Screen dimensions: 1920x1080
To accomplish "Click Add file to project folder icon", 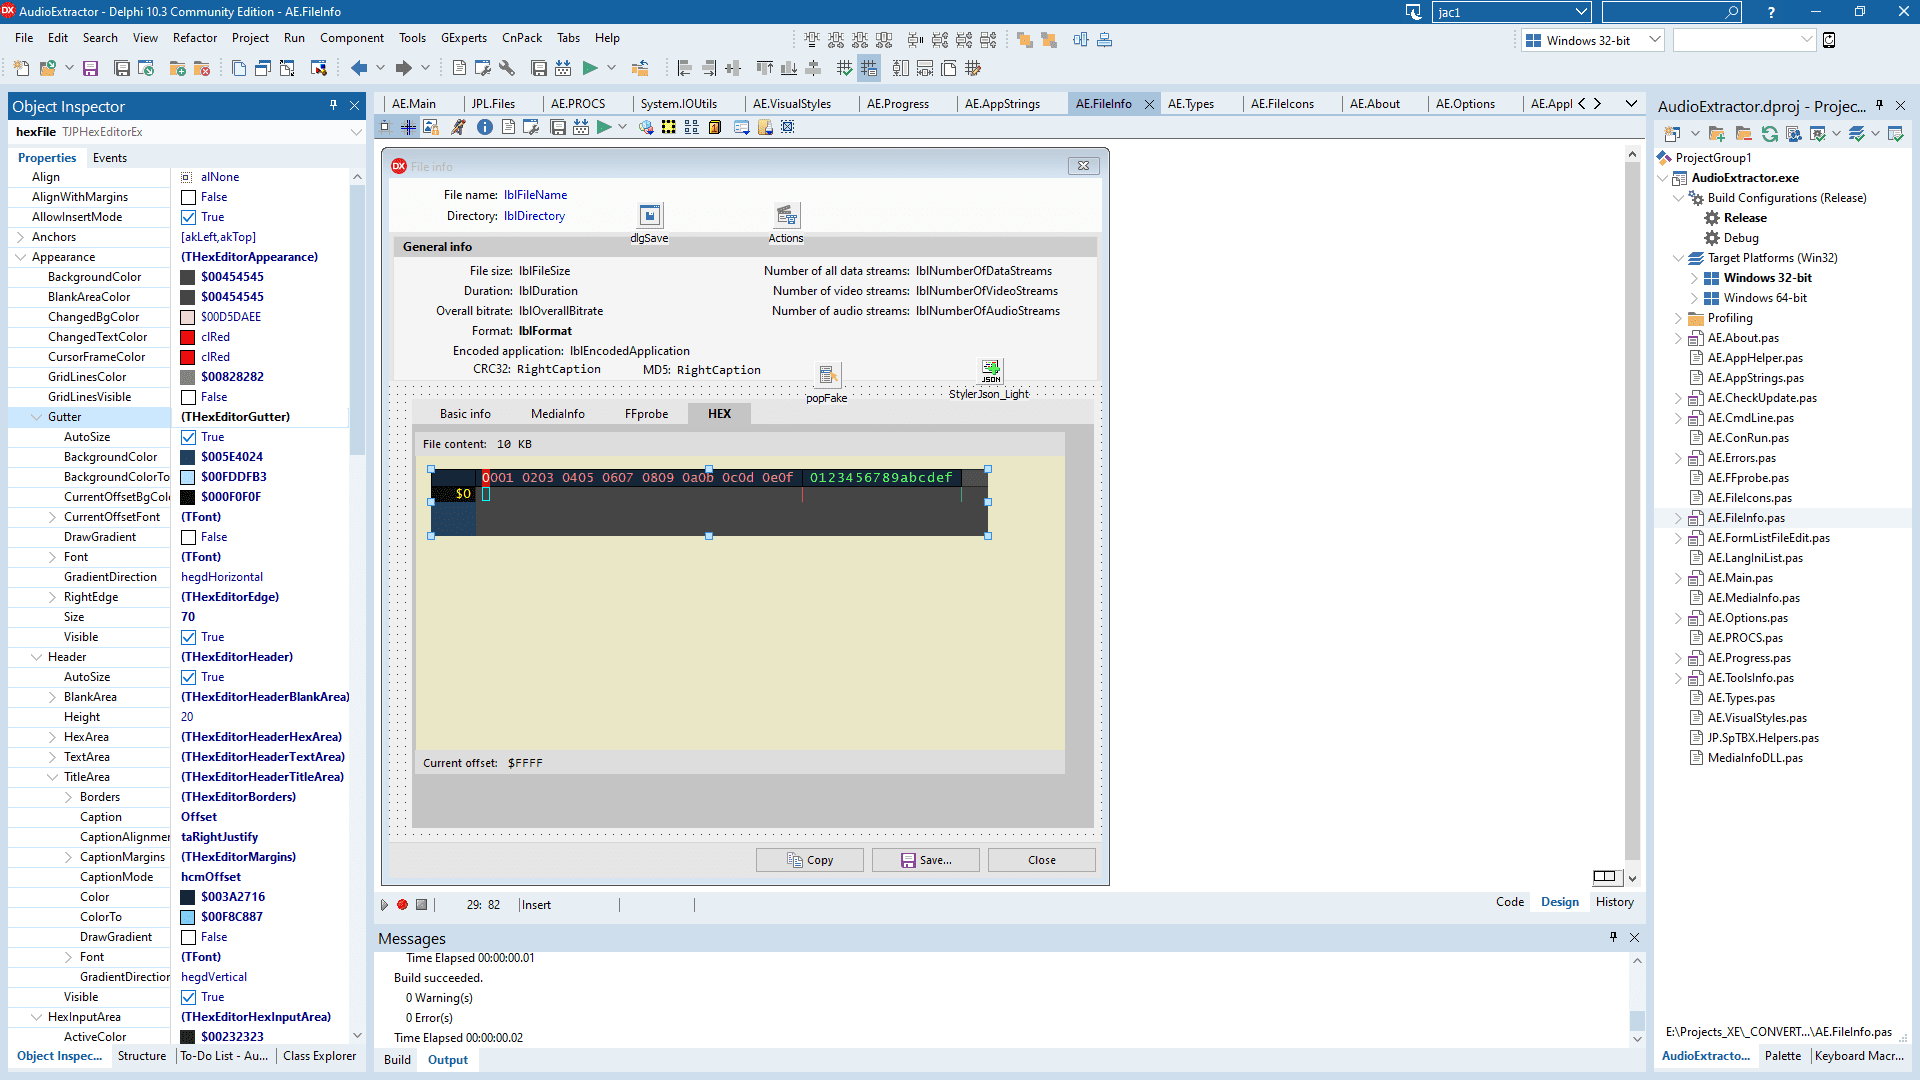I will click(x=178, y=68).
